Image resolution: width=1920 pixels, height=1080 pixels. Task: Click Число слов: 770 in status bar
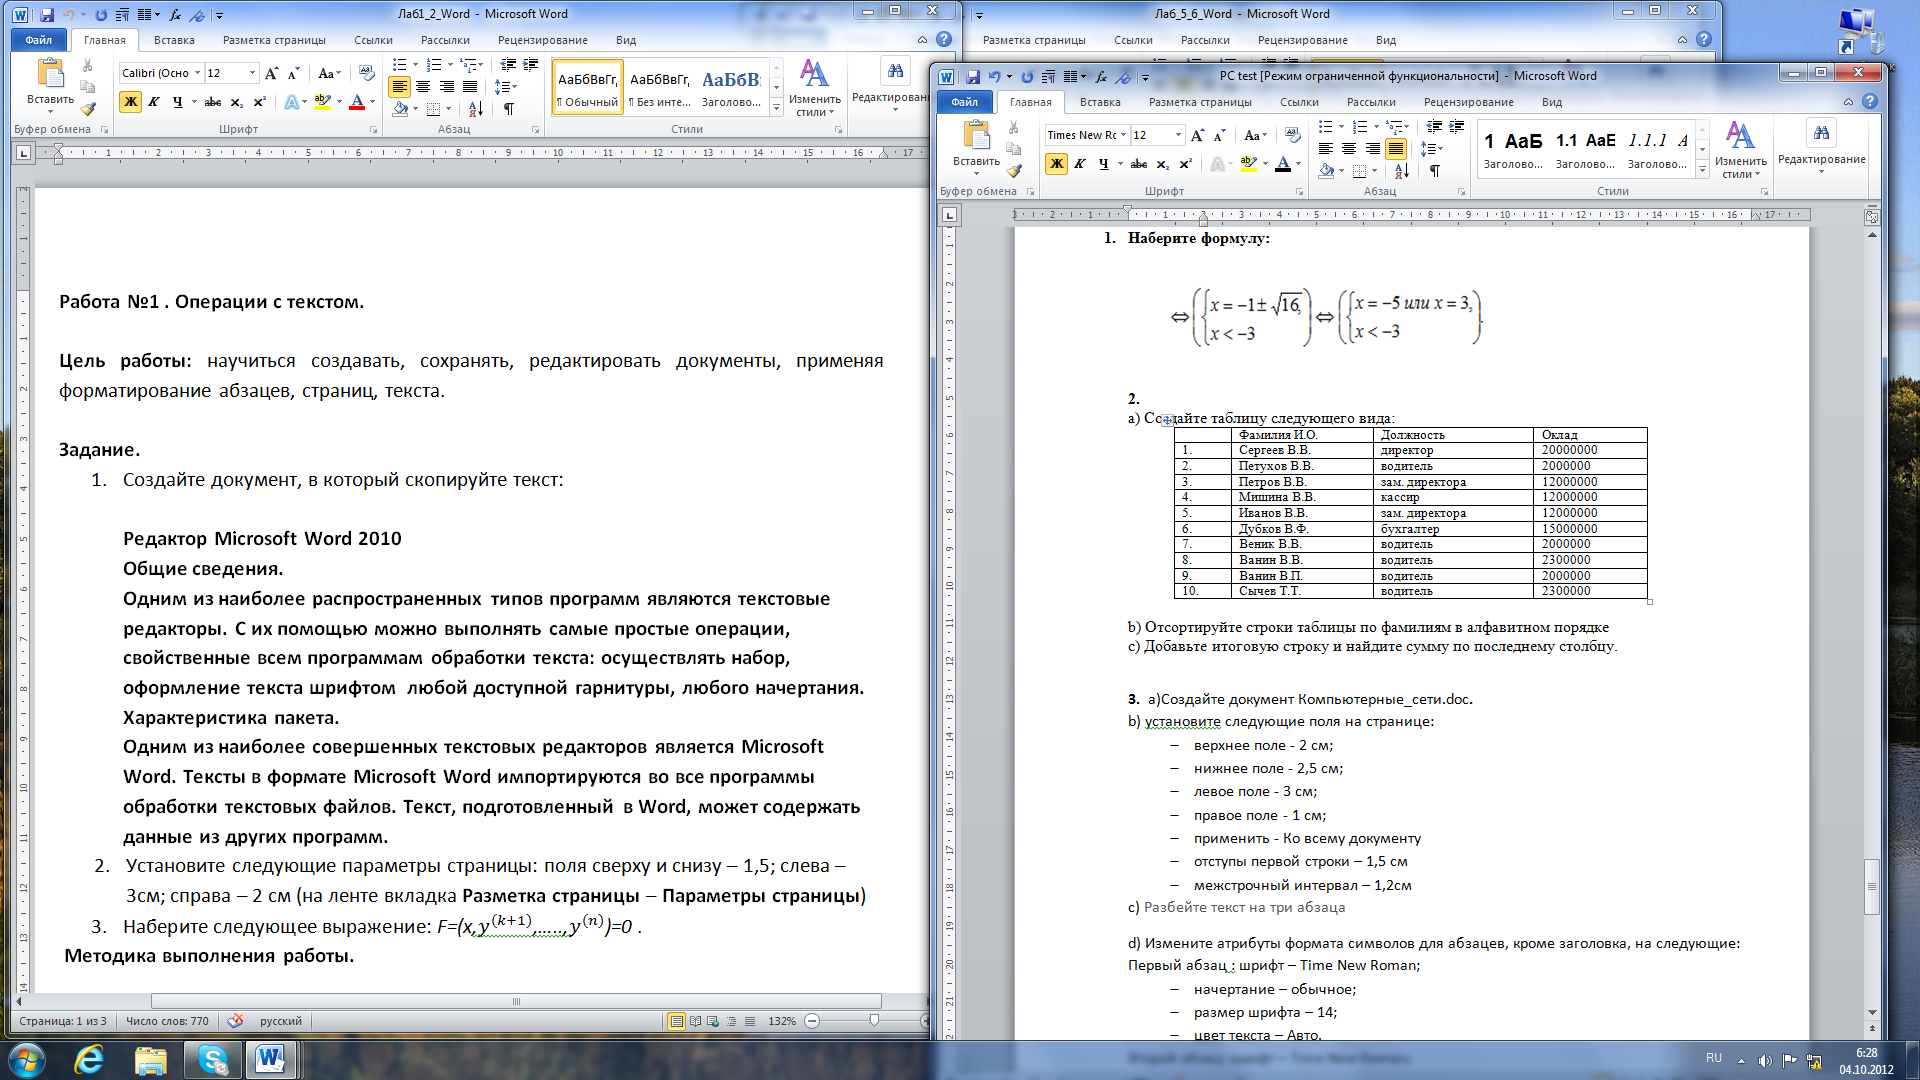click(167, 1021)
